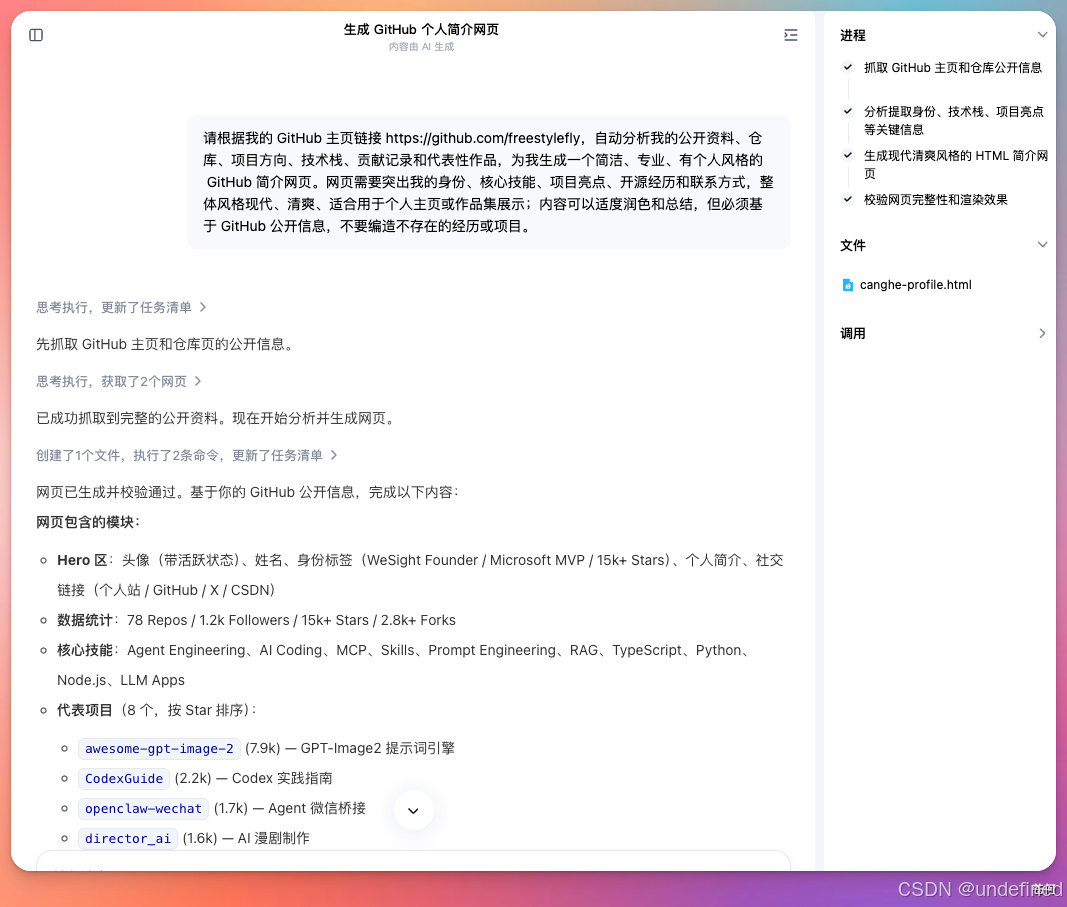The width and height of the screenshot is (1067, 907).
Task: Click the checkmark beside 生成现代清爽风格的 HTML 简介网页
Action: pos(848,155)
